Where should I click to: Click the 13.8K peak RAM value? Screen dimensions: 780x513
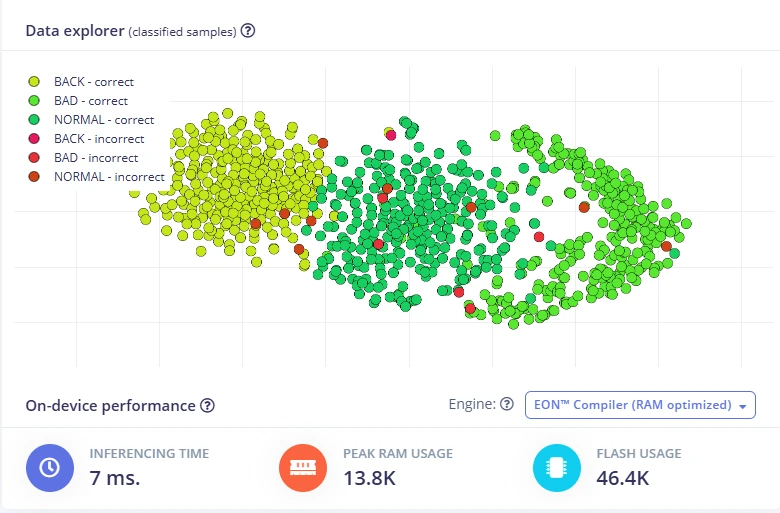pyautogui.click(x=370, y=478)
